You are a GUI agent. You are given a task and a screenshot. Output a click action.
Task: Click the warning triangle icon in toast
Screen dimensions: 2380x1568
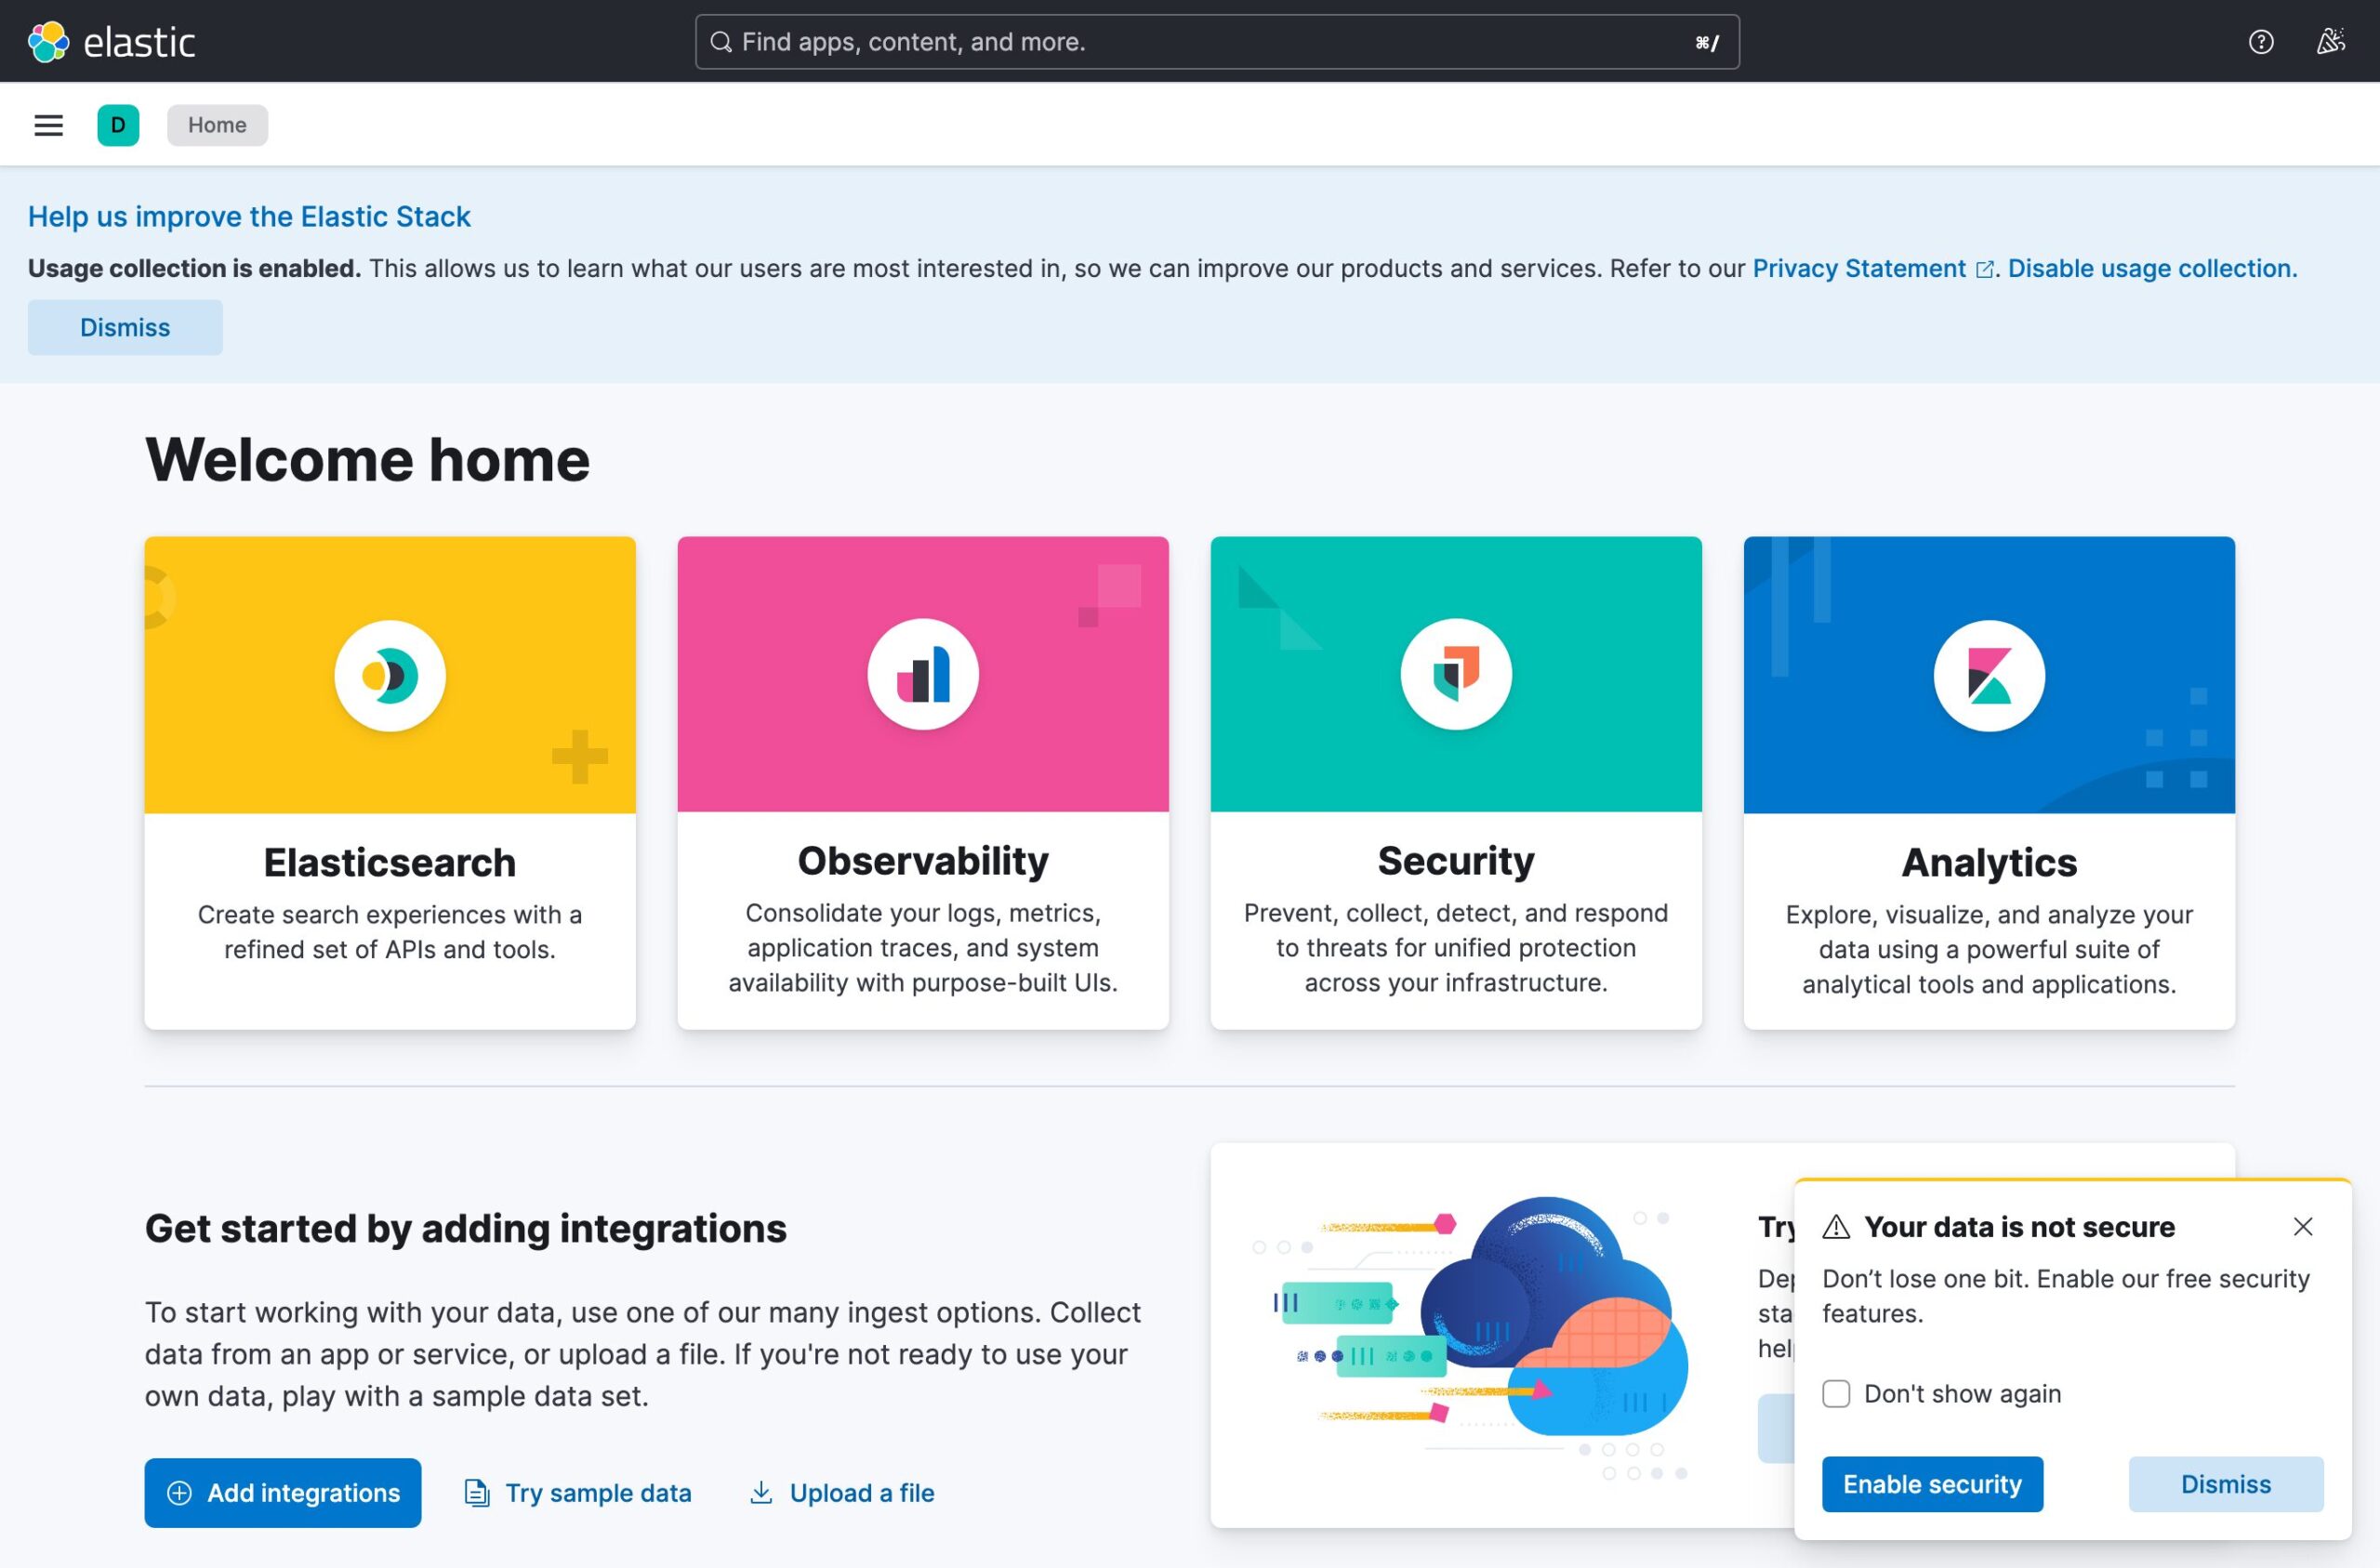click(1836, 1227)
